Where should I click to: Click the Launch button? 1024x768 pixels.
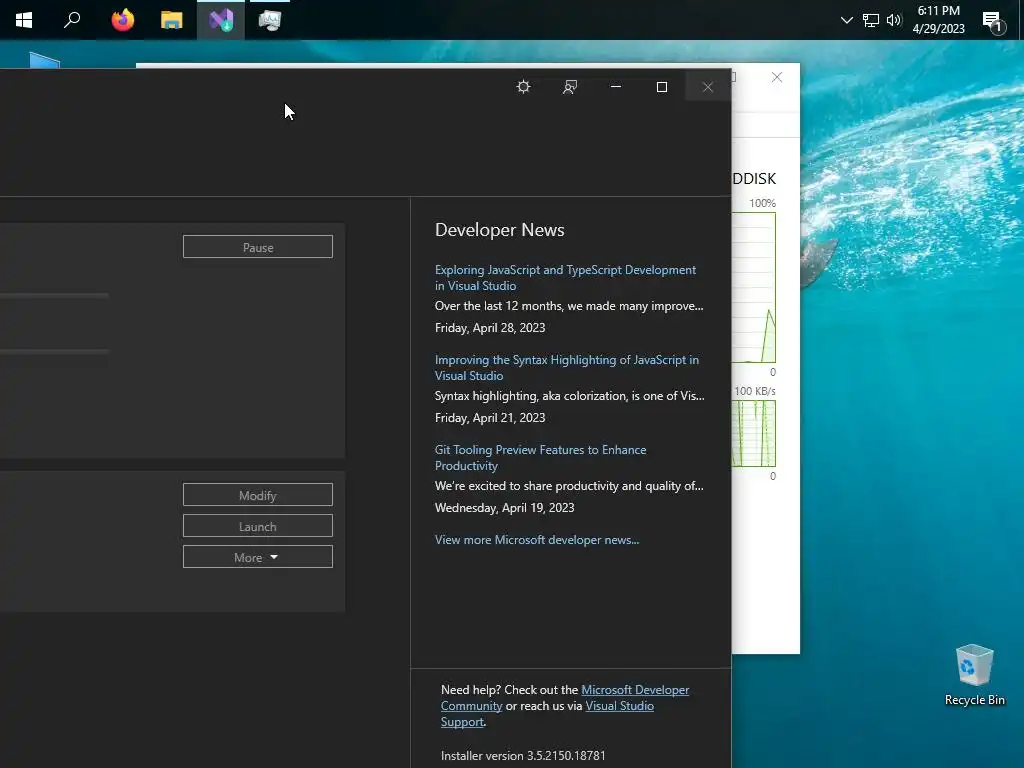tap(258, 526)
